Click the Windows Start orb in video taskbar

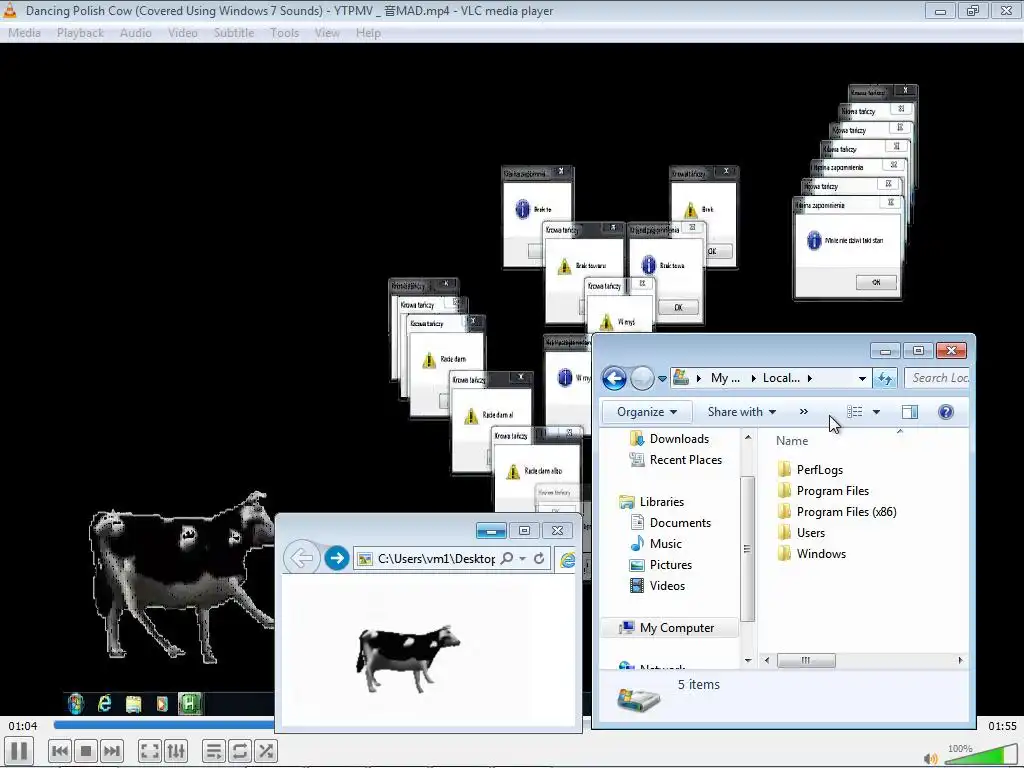click(76, 703)
